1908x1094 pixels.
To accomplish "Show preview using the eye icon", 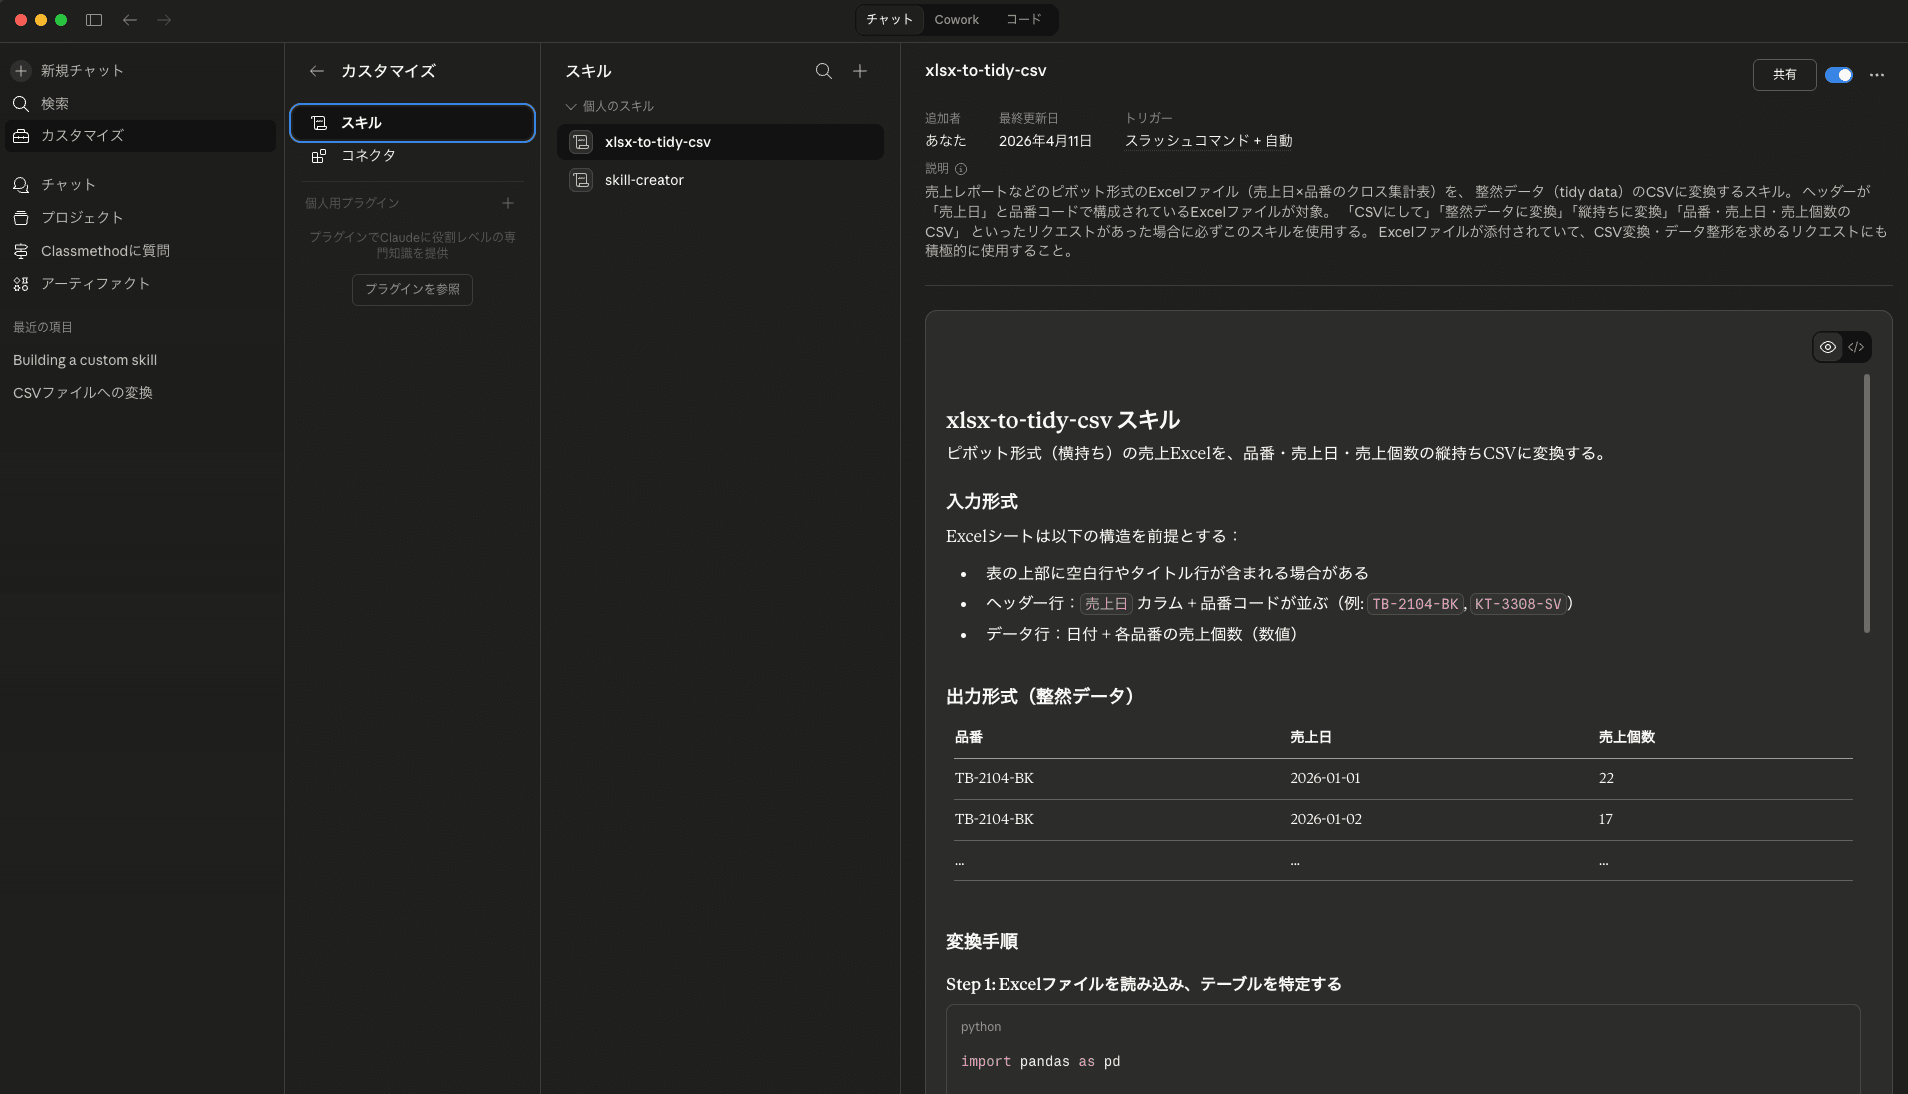I will click(x=1828, y=346).
